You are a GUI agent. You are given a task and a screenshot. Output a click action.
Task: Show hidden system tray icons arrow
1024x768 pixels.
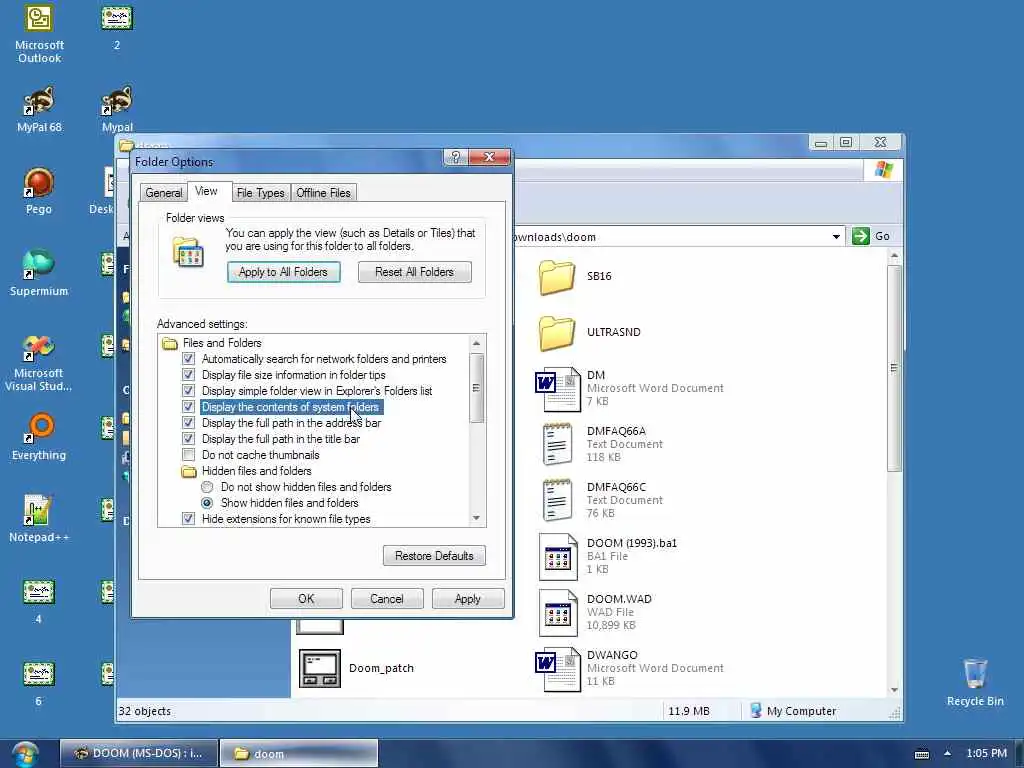[947, 753]
